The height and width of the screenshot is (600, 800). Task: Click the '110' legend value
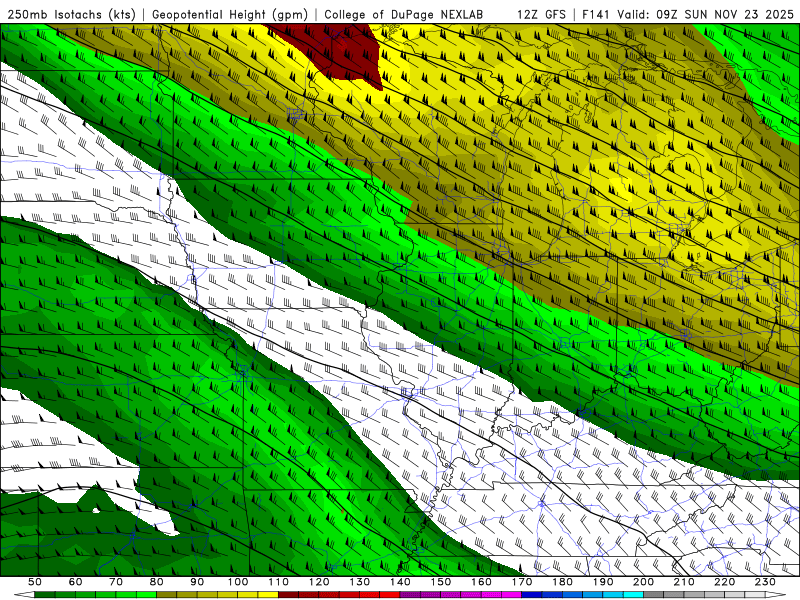278,582
